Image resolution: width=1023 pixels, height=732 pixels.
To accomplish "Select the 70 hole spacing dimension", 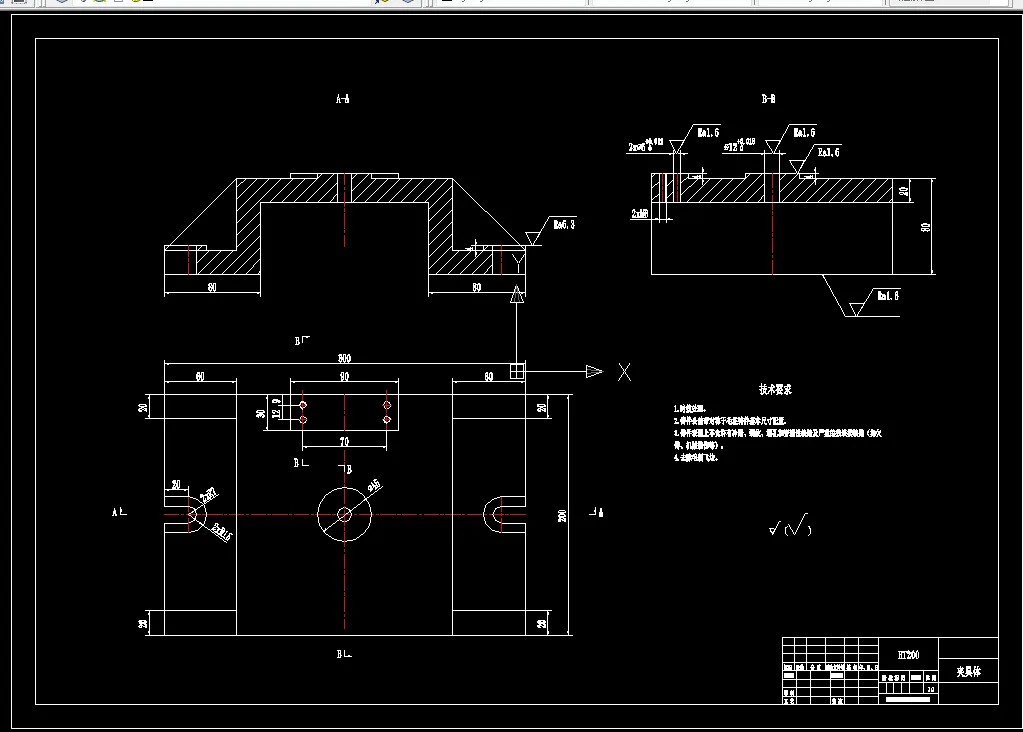I will point(344,442).
